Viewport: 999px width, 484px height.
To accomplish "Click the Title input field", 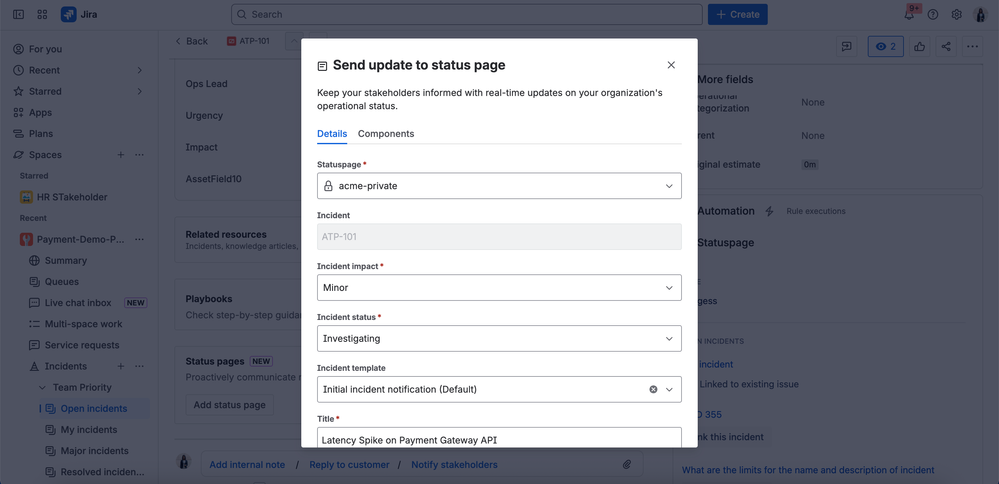I will click(499, 438).
